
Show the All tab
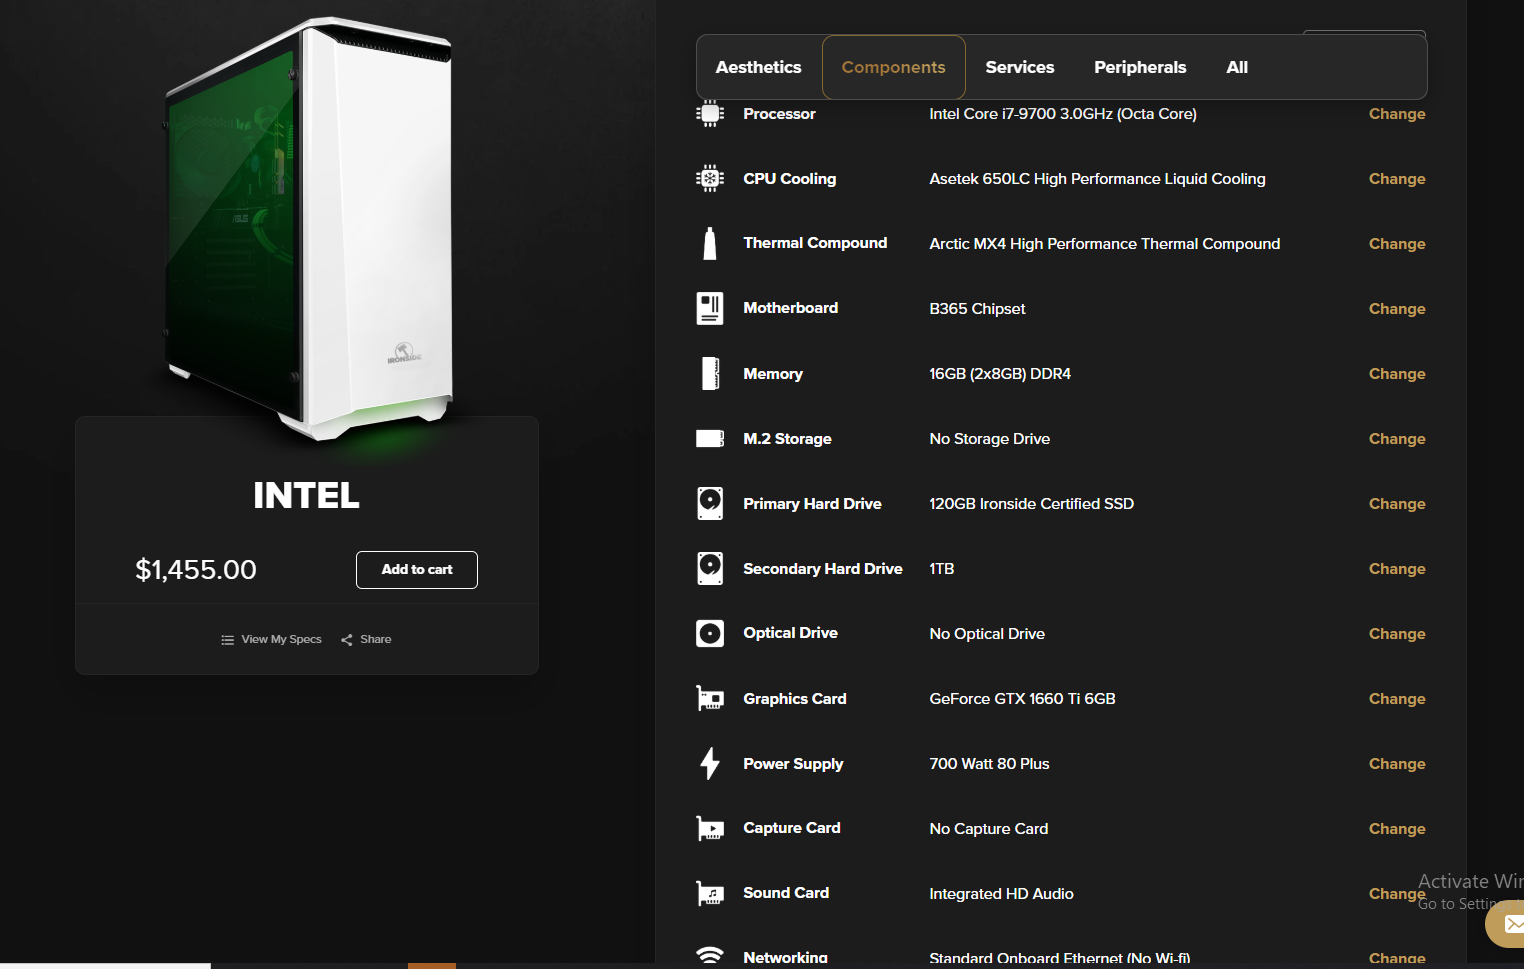point(1237,67)
